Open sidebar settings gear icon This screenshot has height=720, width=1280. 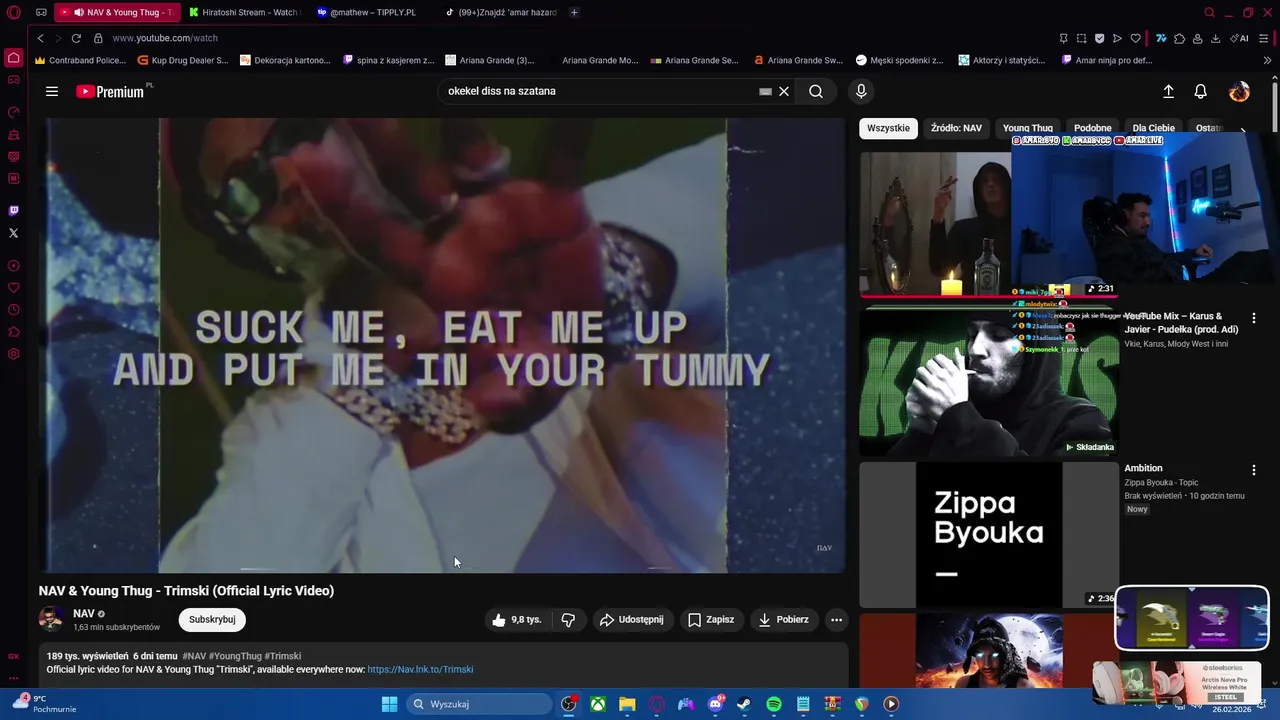pos(13,354)
